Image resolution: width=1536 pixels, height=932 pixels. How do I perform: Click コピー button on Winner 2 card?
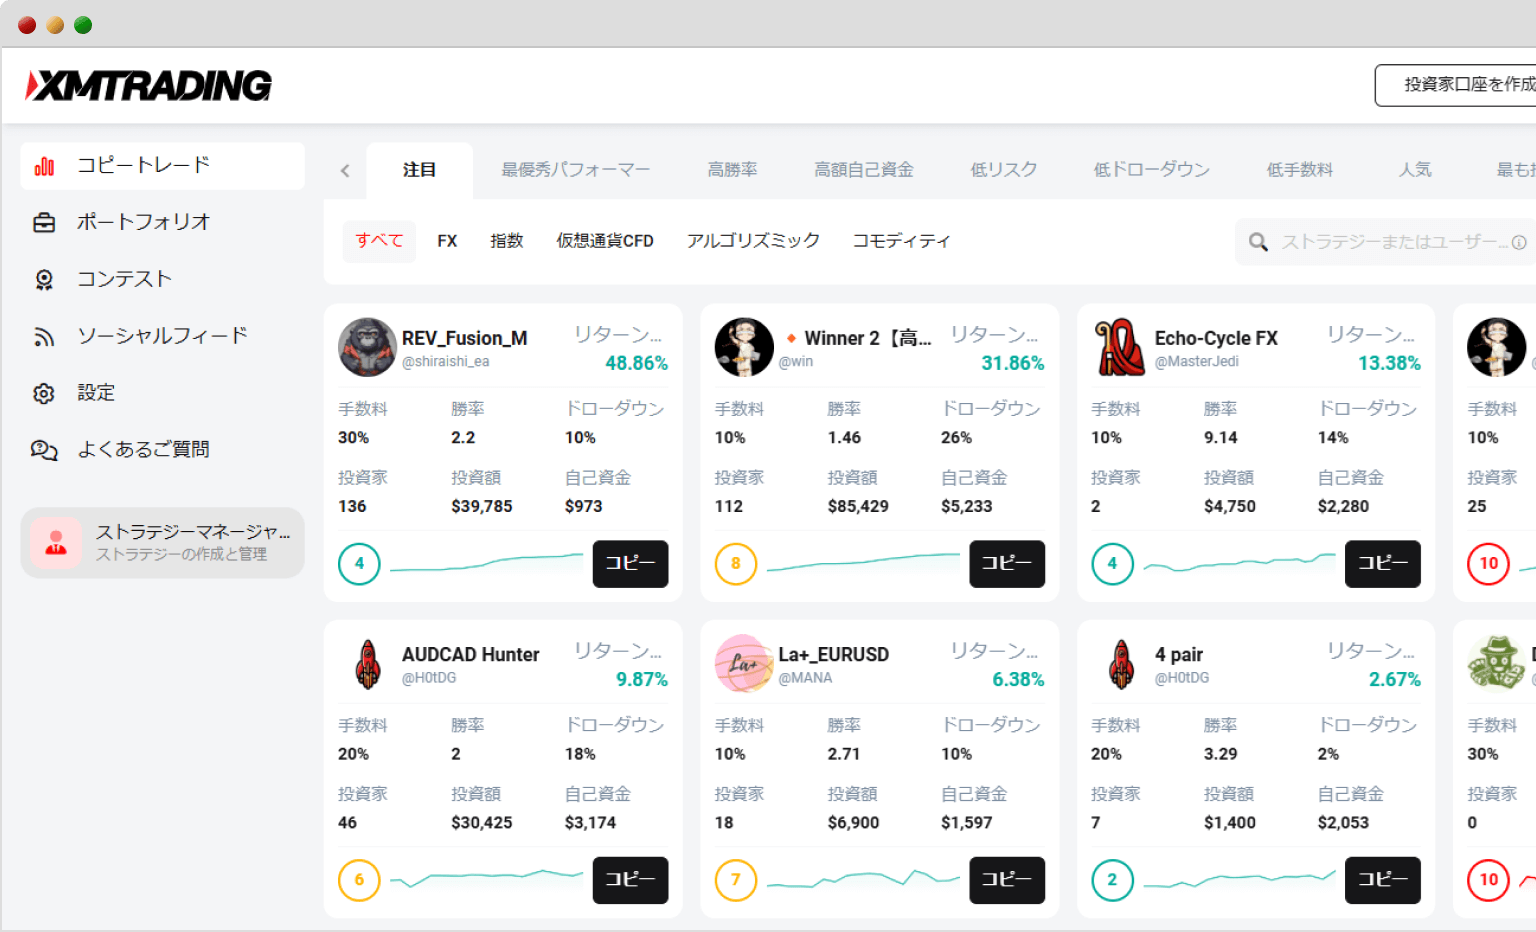click(1007, 564)
